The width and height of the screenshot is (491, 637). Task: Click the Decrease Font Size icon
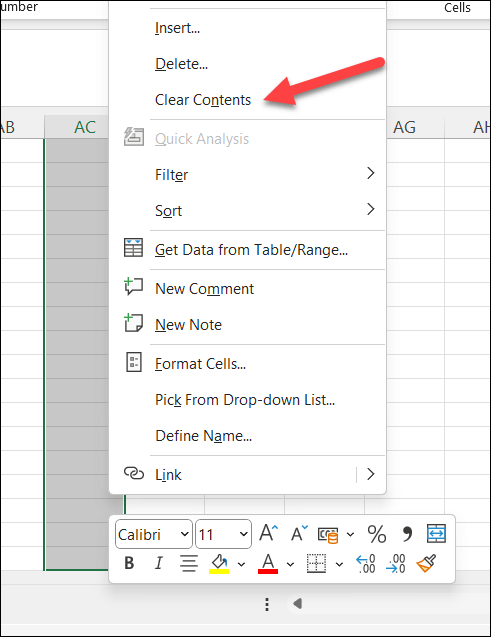pos(299,533)
